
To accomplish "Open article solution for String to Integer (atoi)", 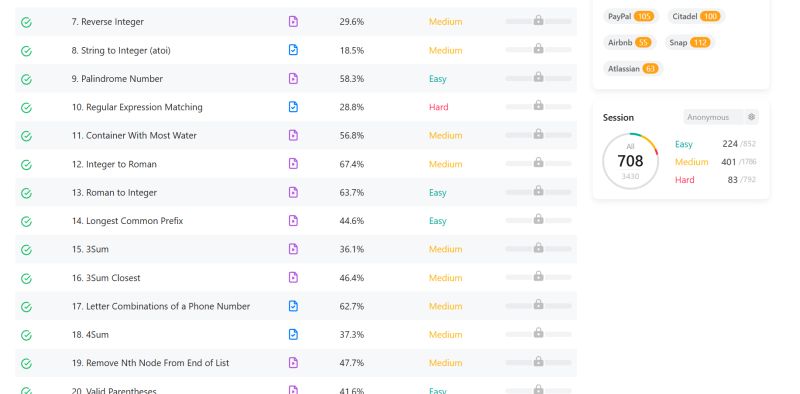I will click(x=293, y=50).
